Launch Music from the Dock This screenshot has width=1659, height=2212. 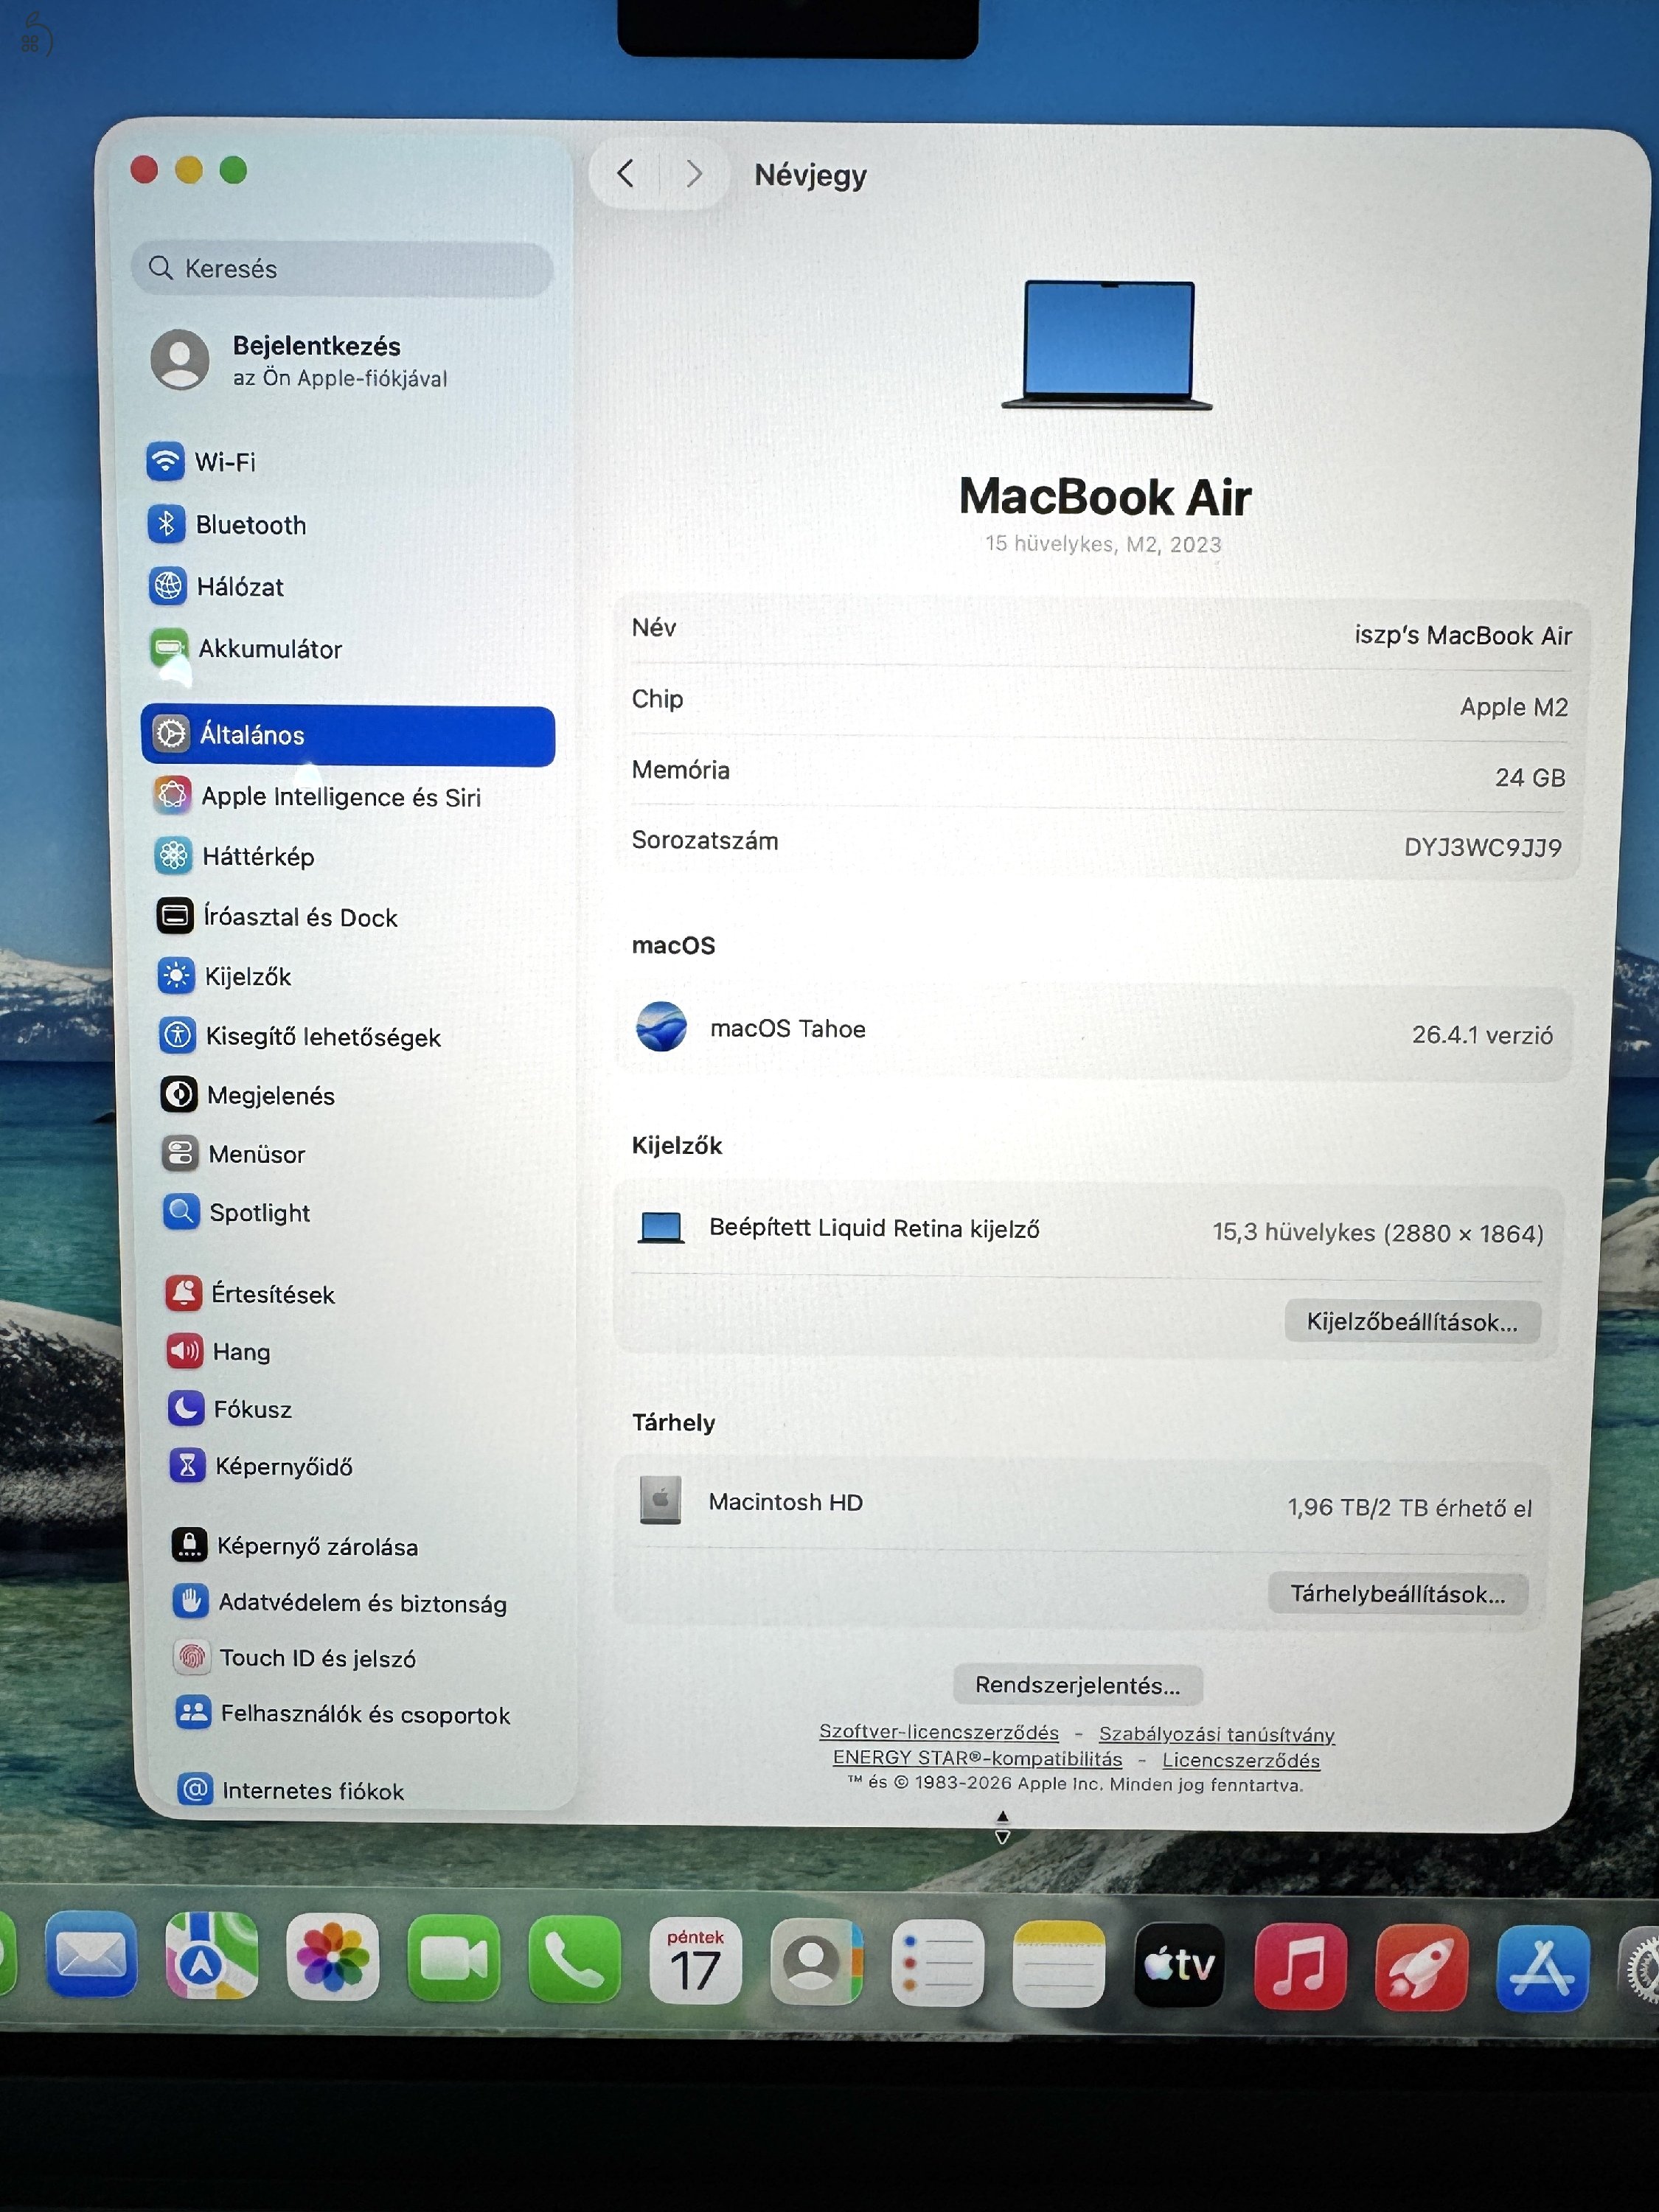coord(1301,1965)
